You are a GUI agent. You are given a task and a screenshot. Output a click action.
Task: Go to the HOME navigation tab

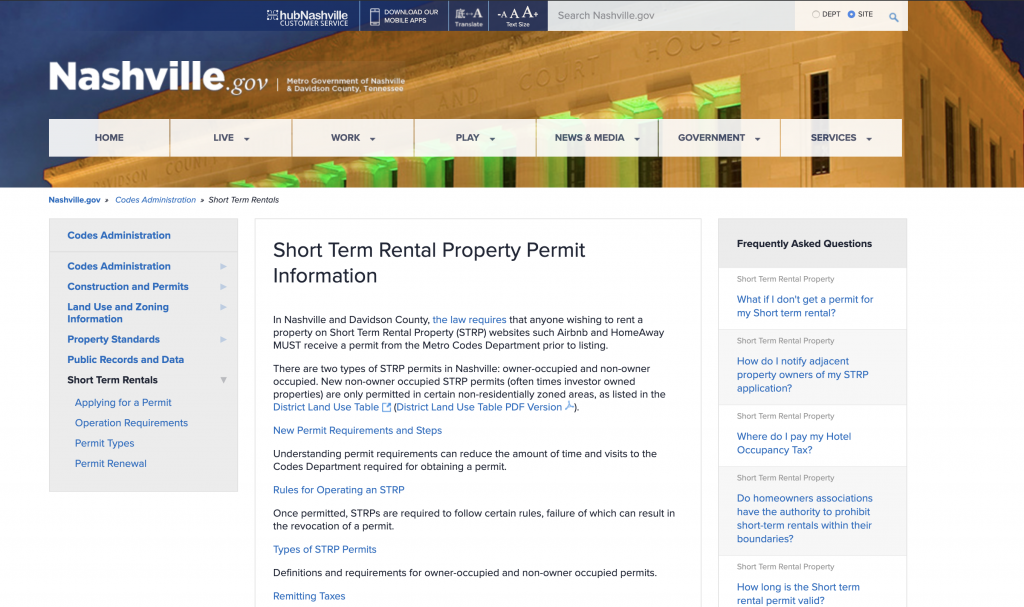[109, 138]
